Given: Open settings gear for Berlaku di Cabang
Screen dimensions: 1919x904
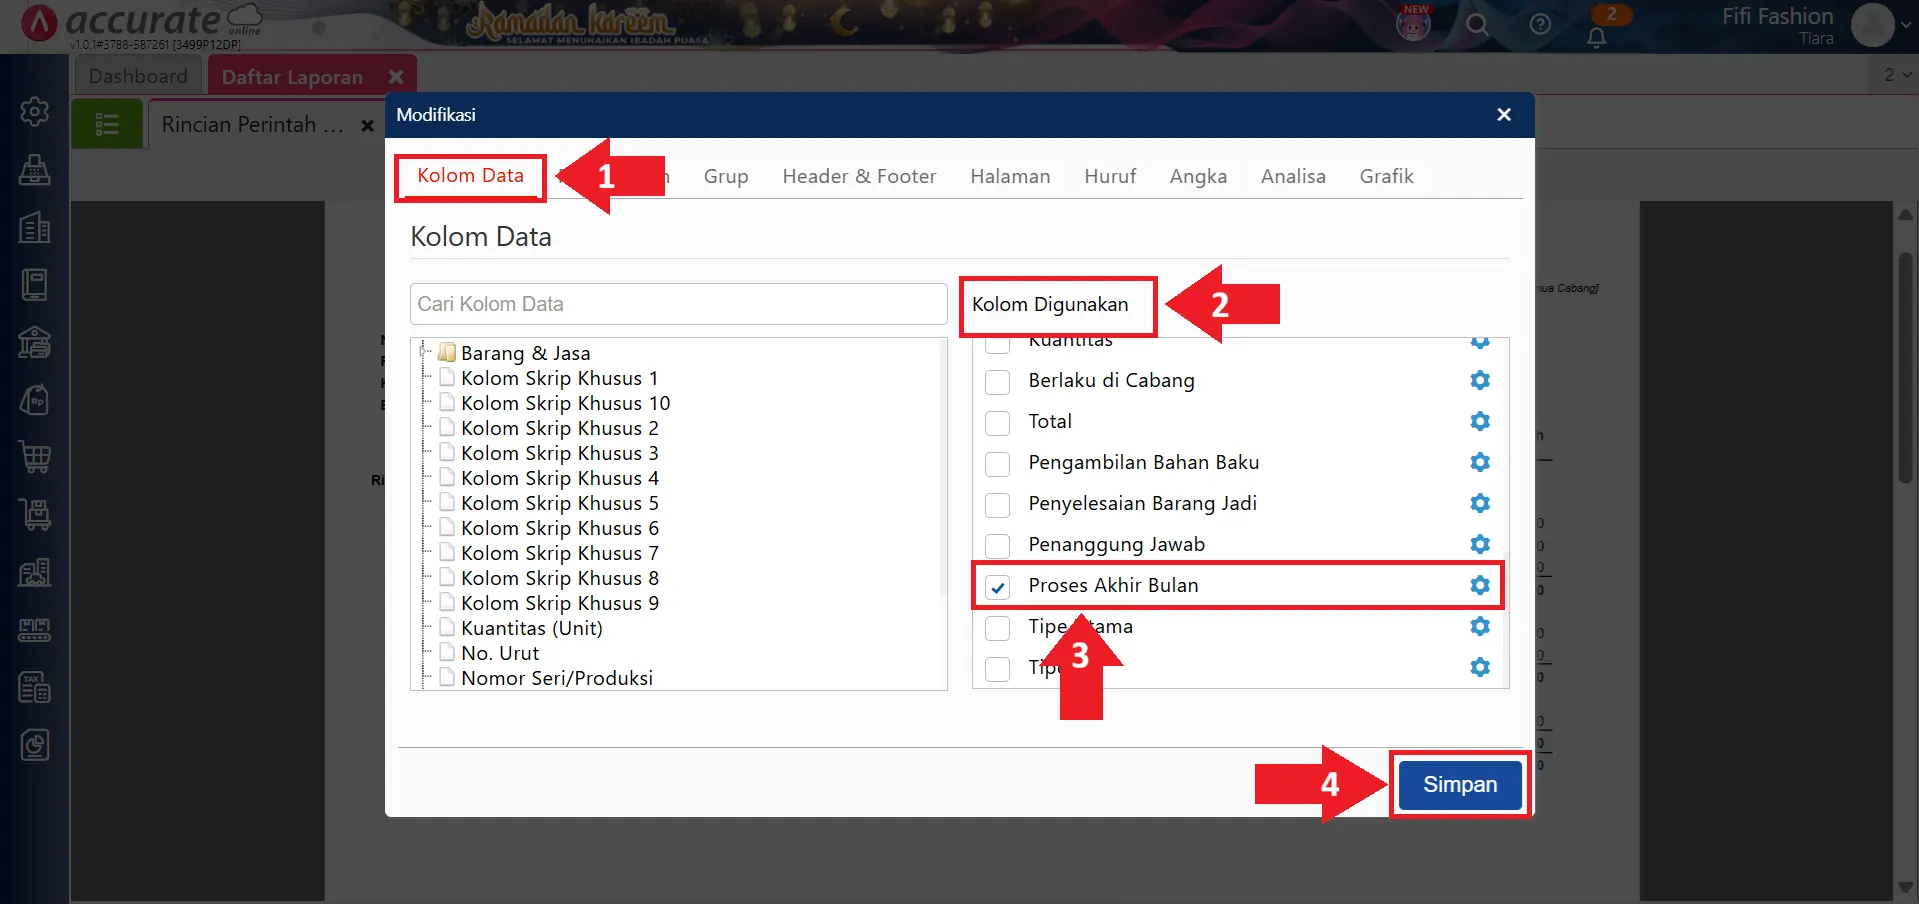Looking at the screenshot, I should (x=1479, y=380).
